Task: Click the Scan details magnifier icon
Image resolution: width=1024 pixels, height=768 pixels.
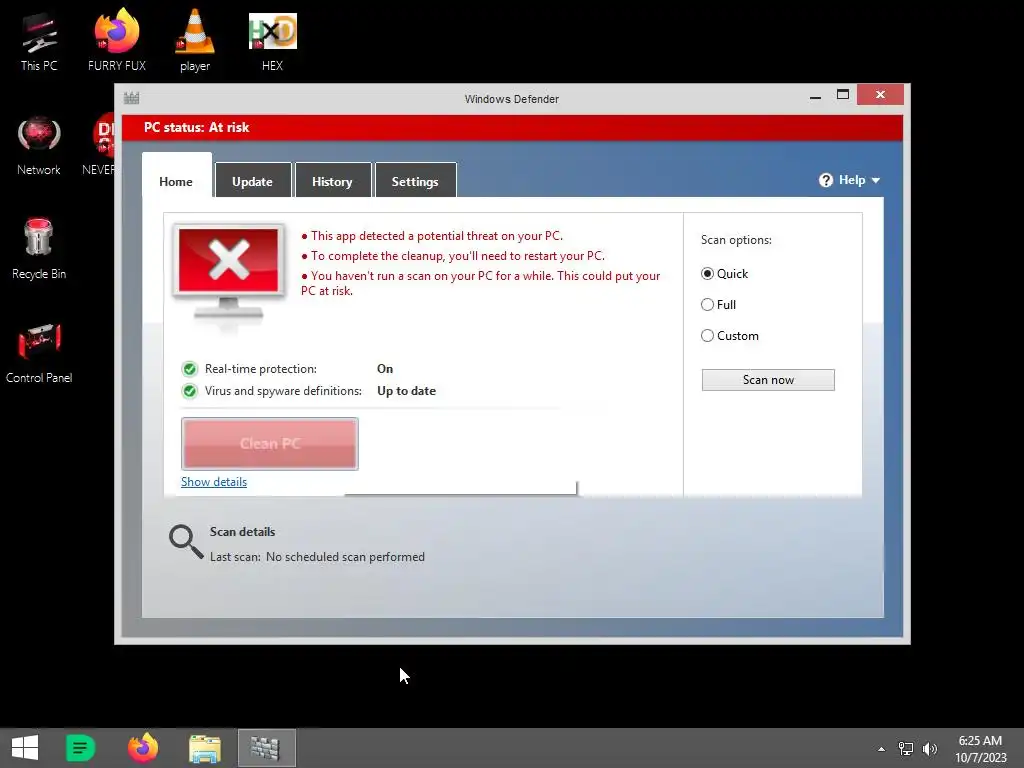Action: (186, 542)
